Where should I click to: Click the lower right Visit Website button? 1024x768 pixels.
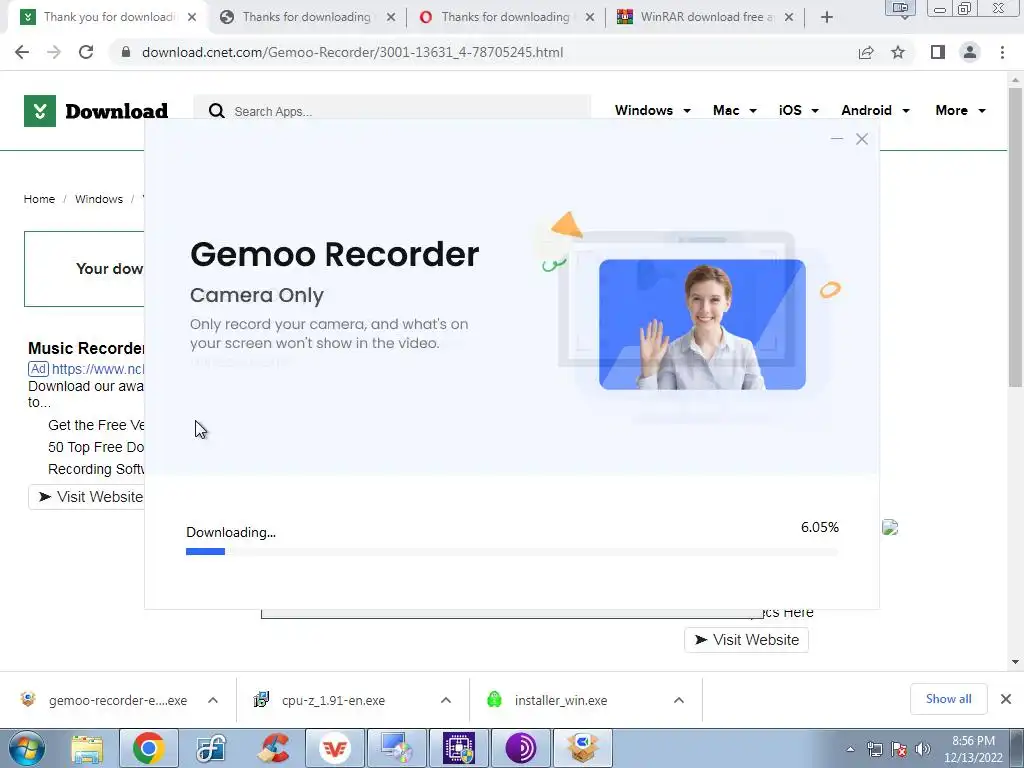(x=746, y=639)
